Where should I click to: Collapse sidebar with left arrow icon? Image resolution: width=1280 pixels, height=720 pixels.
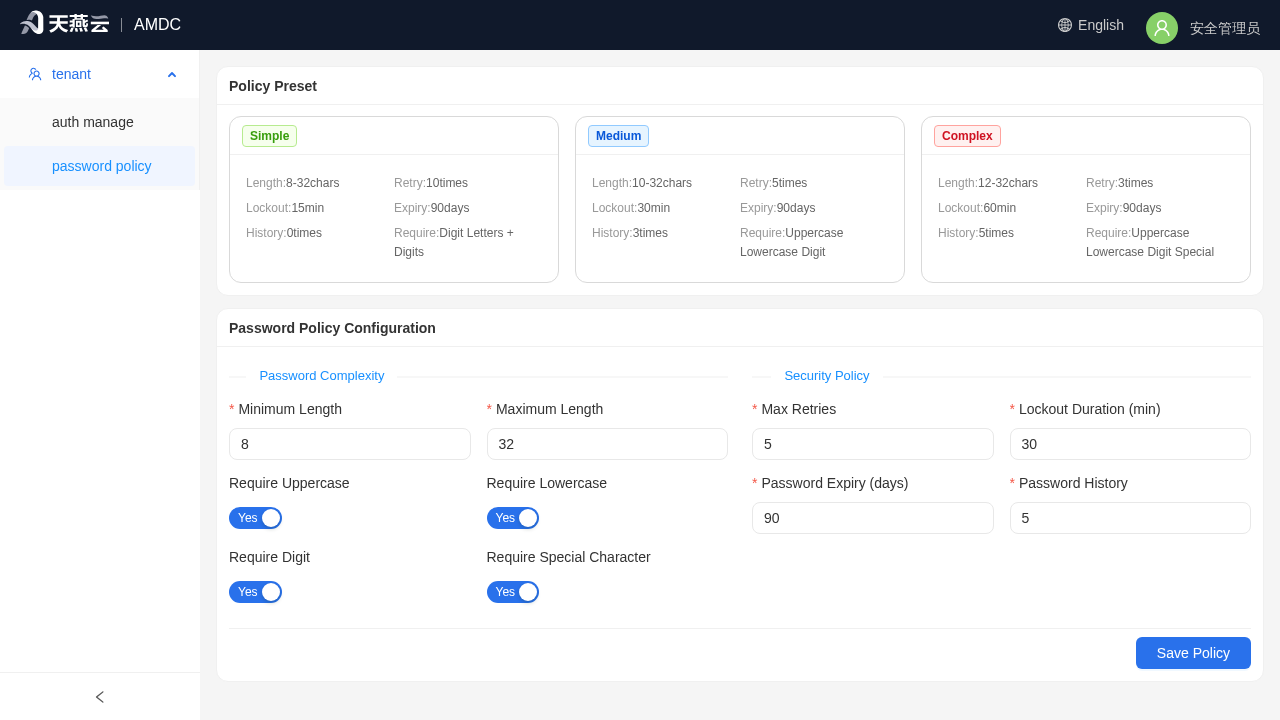click(100, 697)
